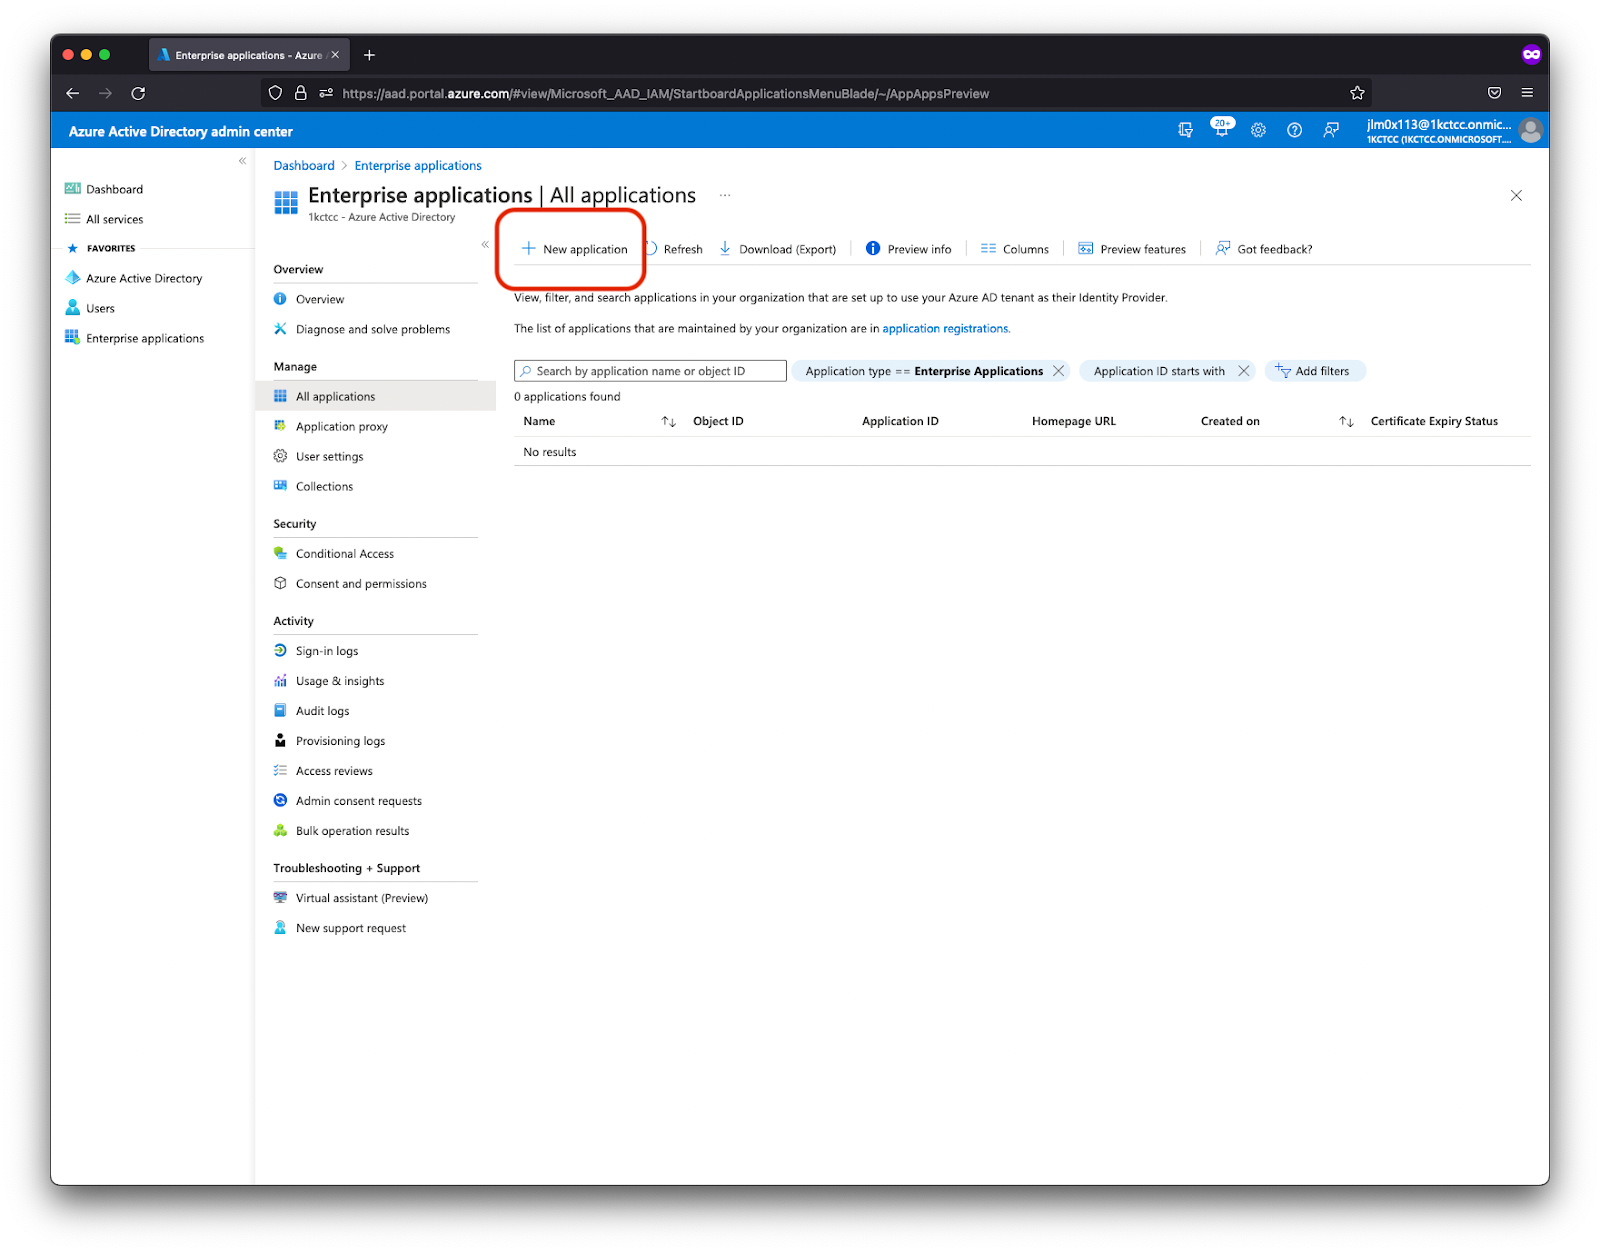Open Preview info
The height and width of the screenshot is (1252, 1600).
point(908,249)
